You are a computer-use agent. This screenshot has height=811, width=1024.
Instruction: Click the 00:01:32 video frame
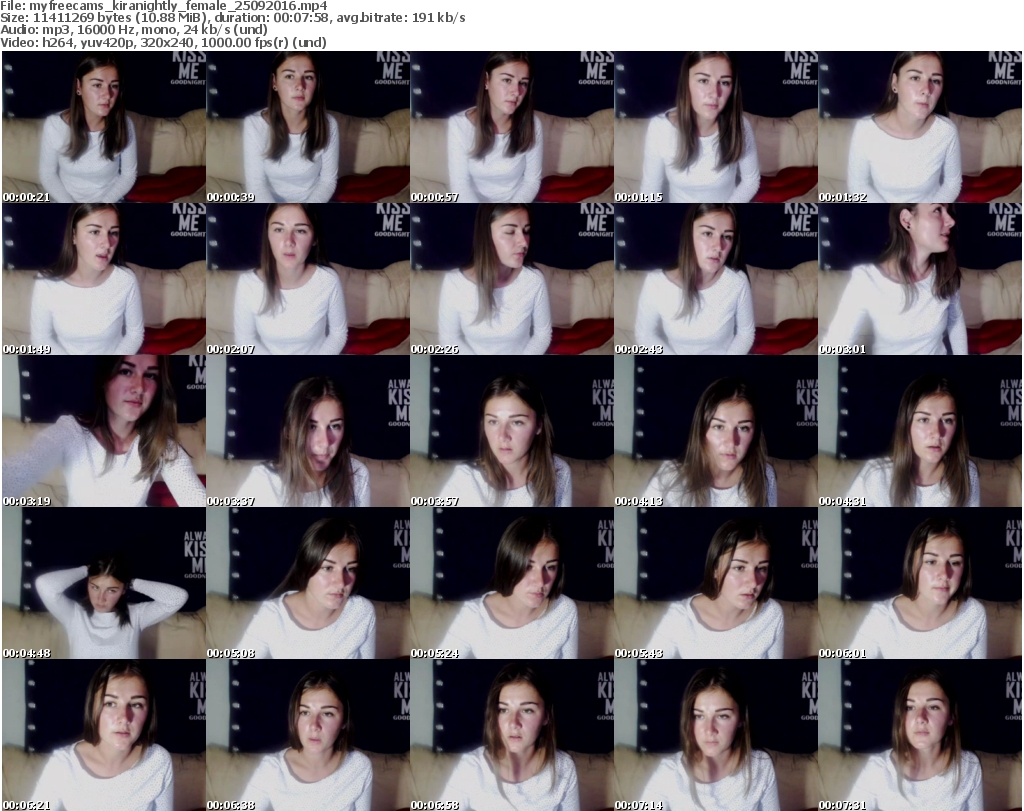coord(920,127)
